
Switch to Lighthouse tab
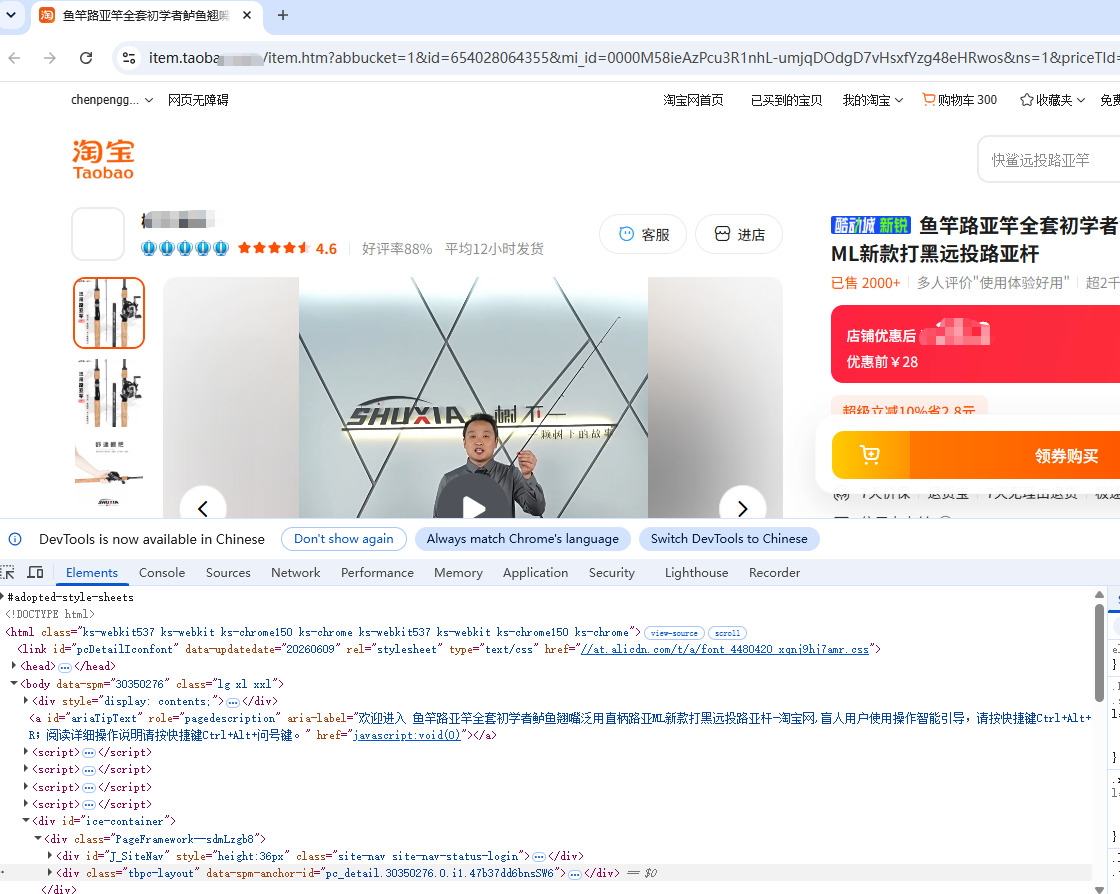pos(696,573)
